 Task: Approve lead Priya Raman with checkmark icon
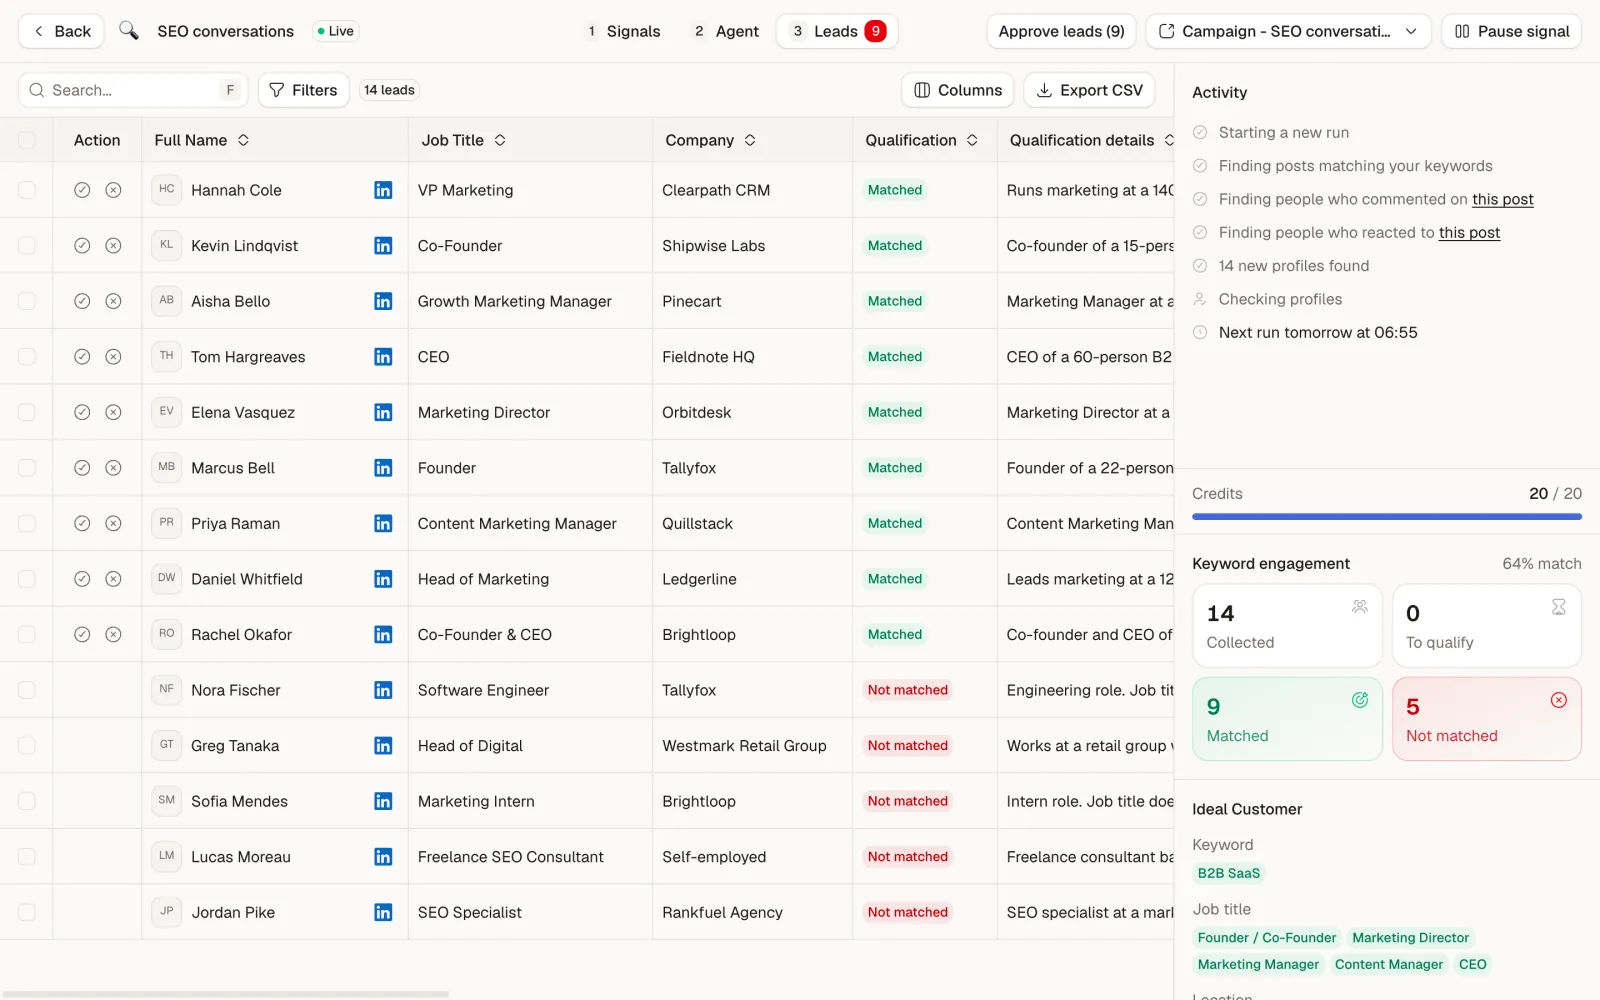click(x=82, y=523)
